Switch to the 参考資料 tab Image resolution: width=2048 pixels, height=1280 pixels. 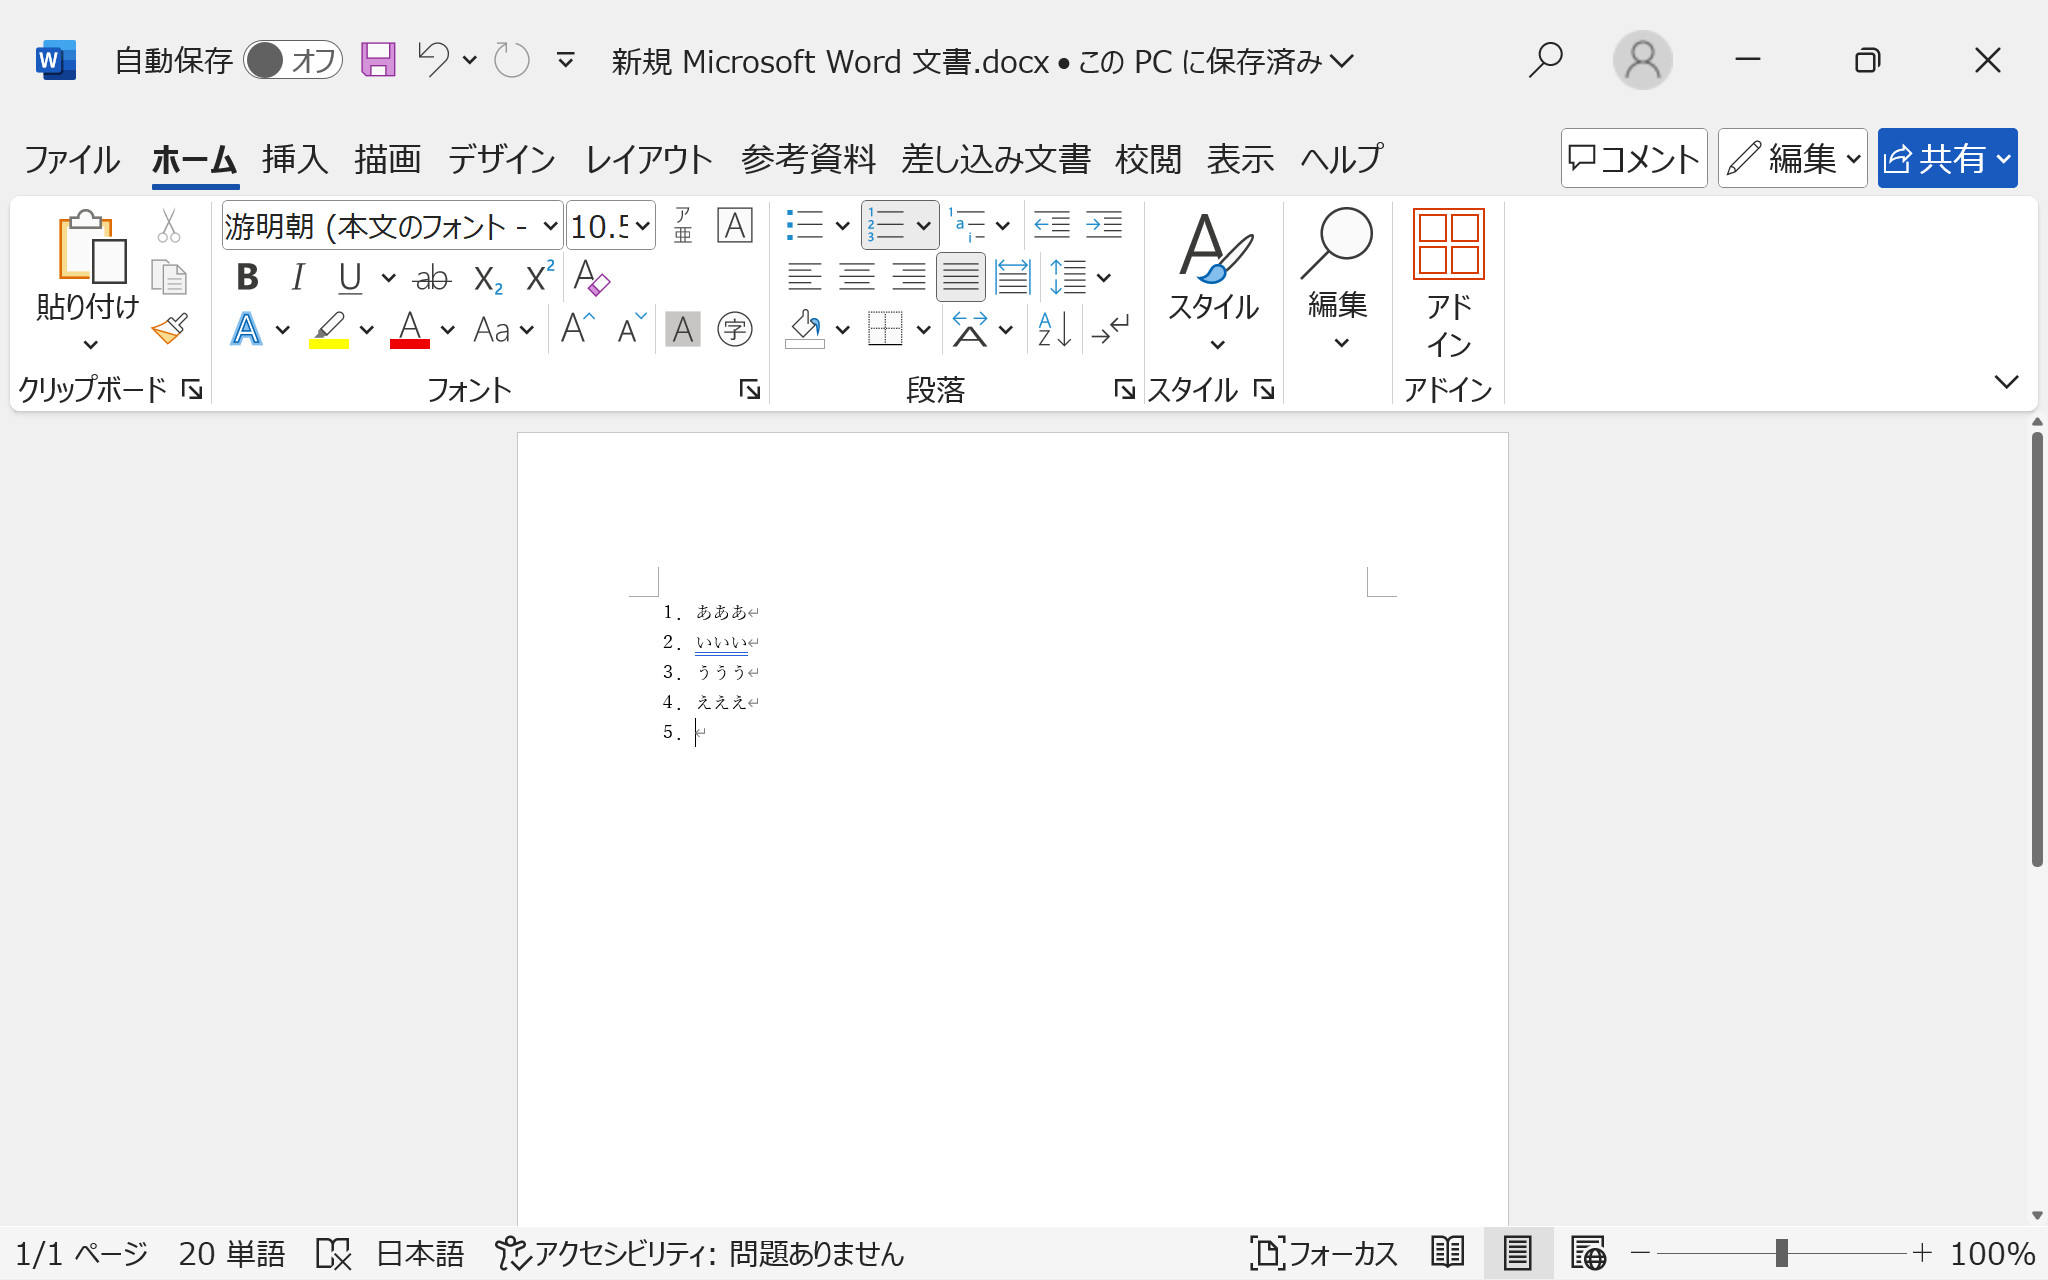tap(808, 159)
